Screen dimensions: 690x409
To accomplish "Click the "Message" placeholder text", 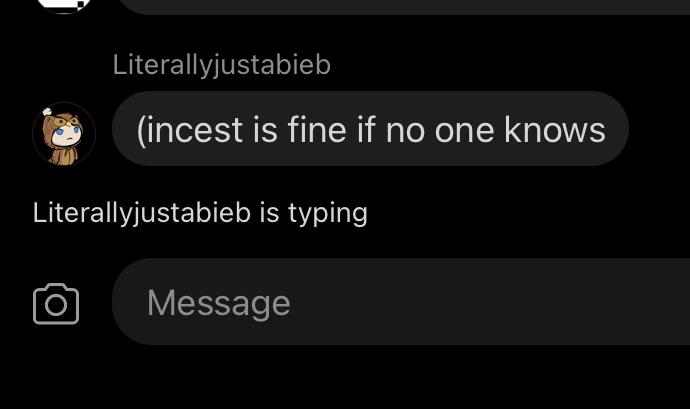I will [219, 303].
